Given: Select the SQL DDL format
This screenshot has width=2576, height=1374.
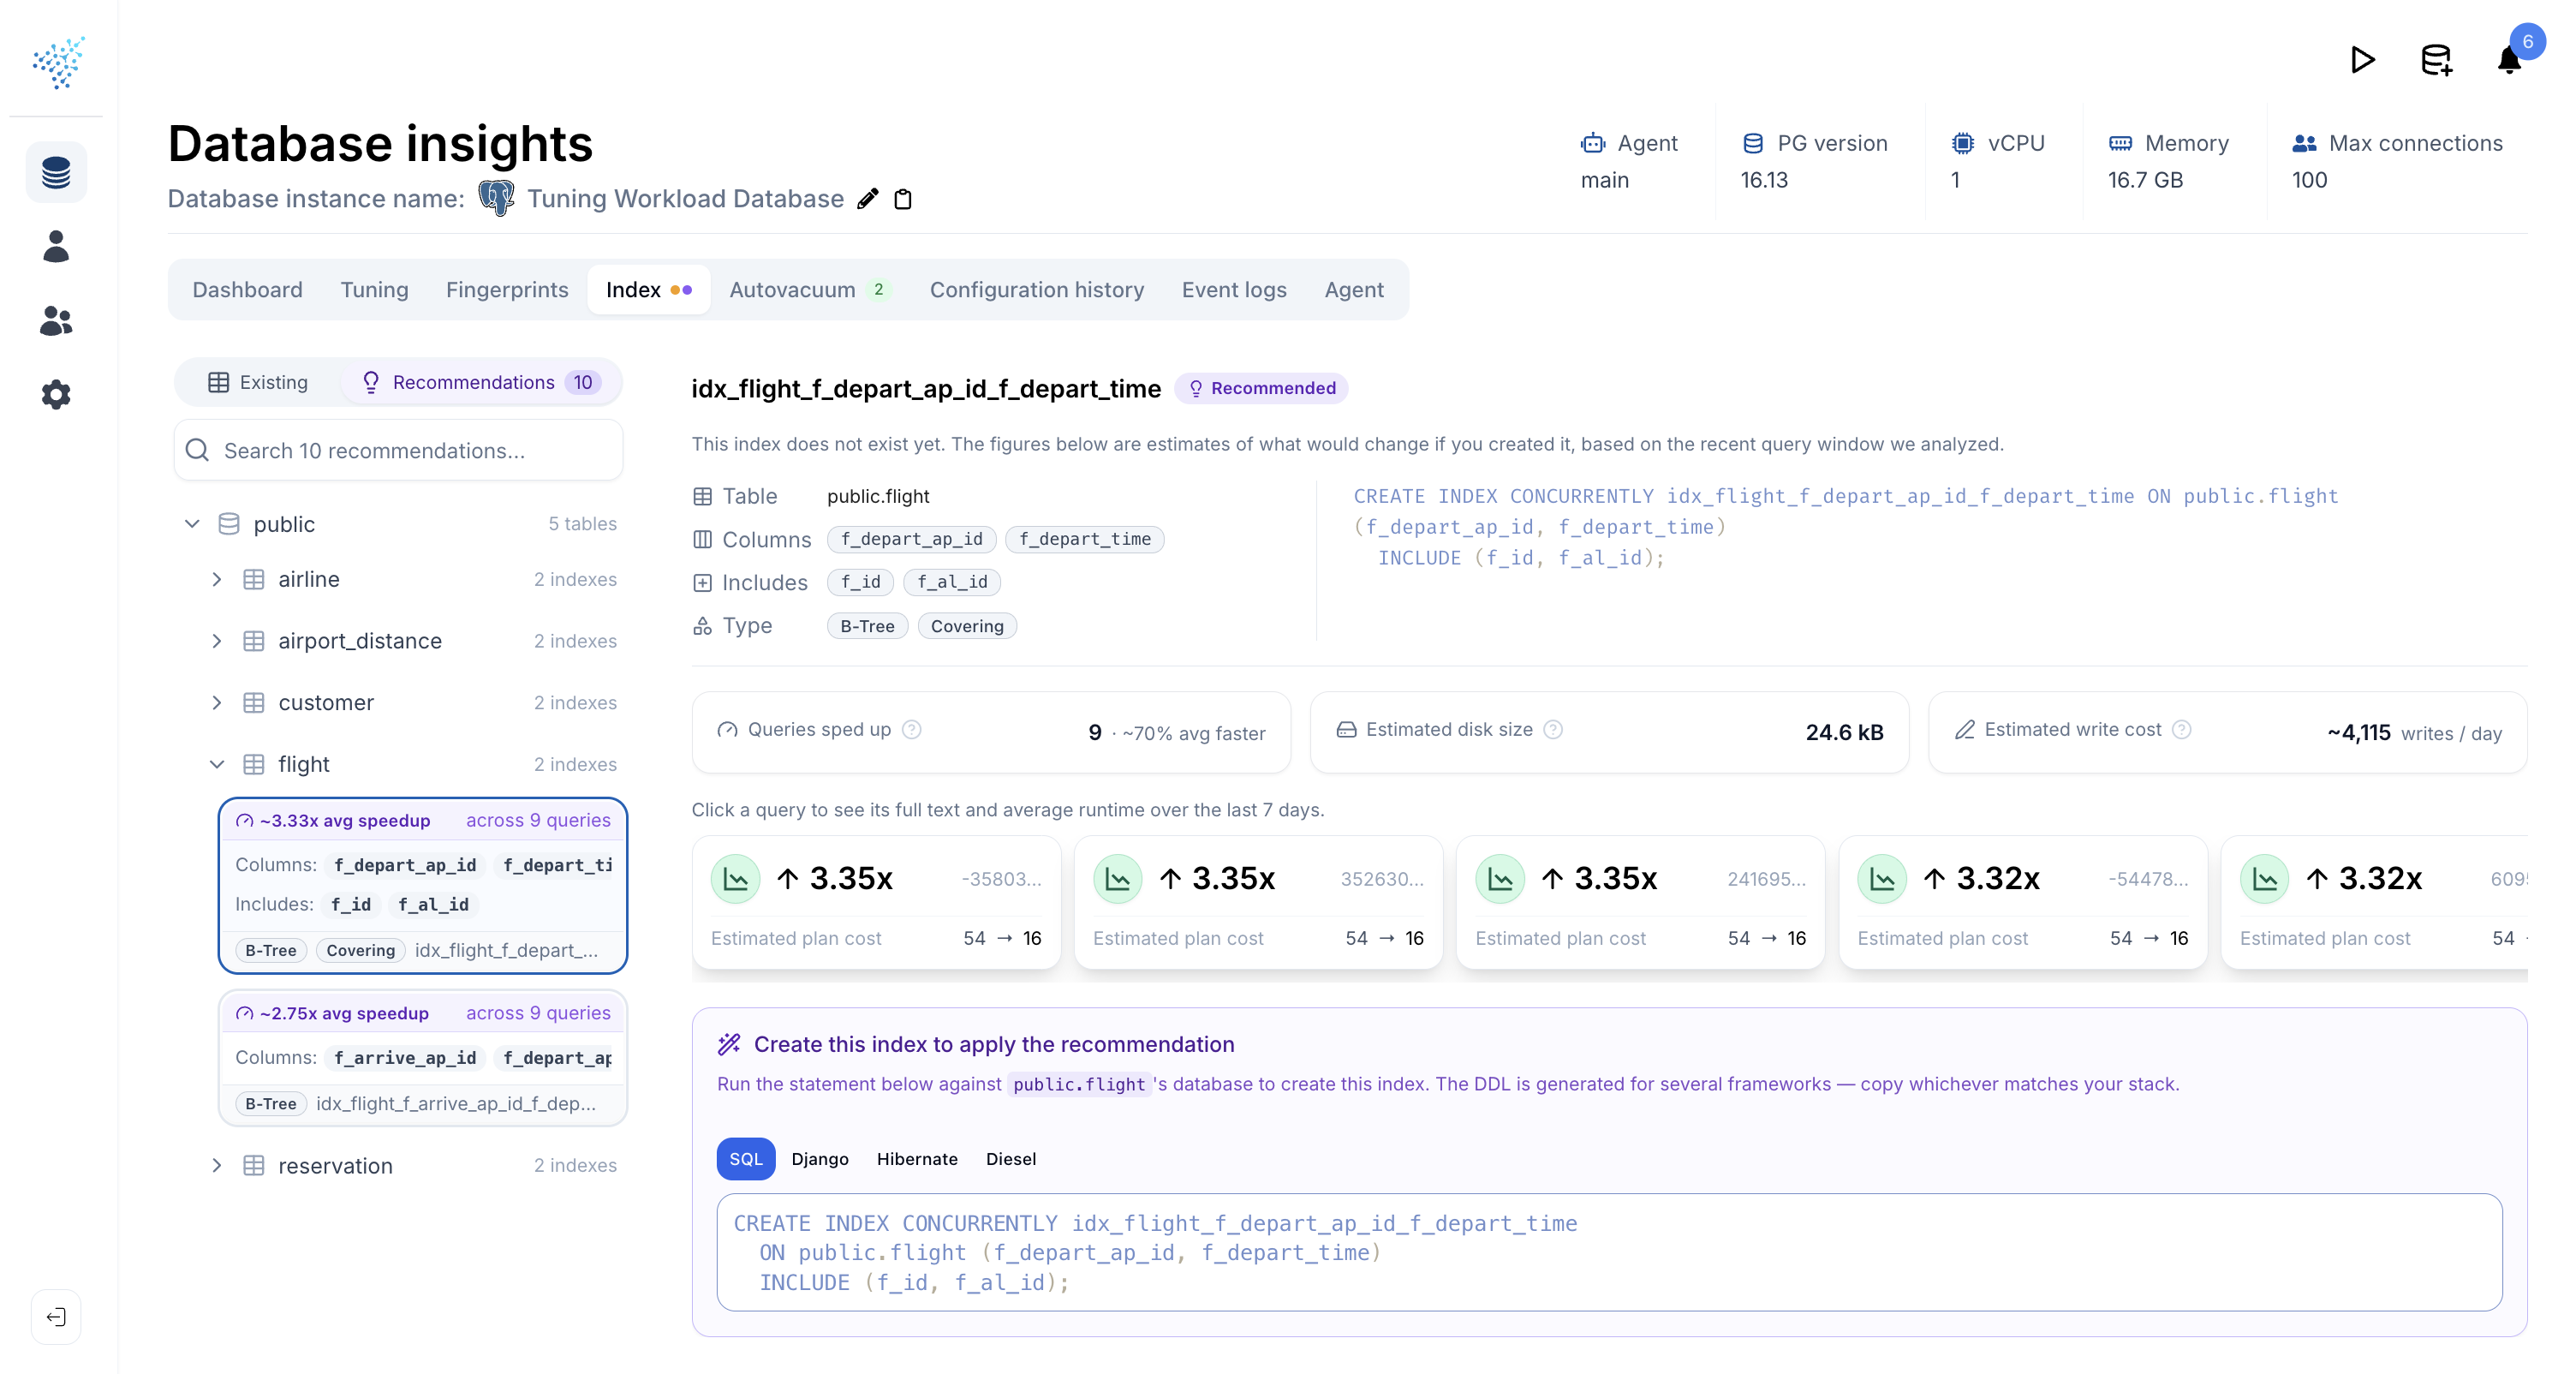Looking at the screenshot, I should tap(745, 1159).
